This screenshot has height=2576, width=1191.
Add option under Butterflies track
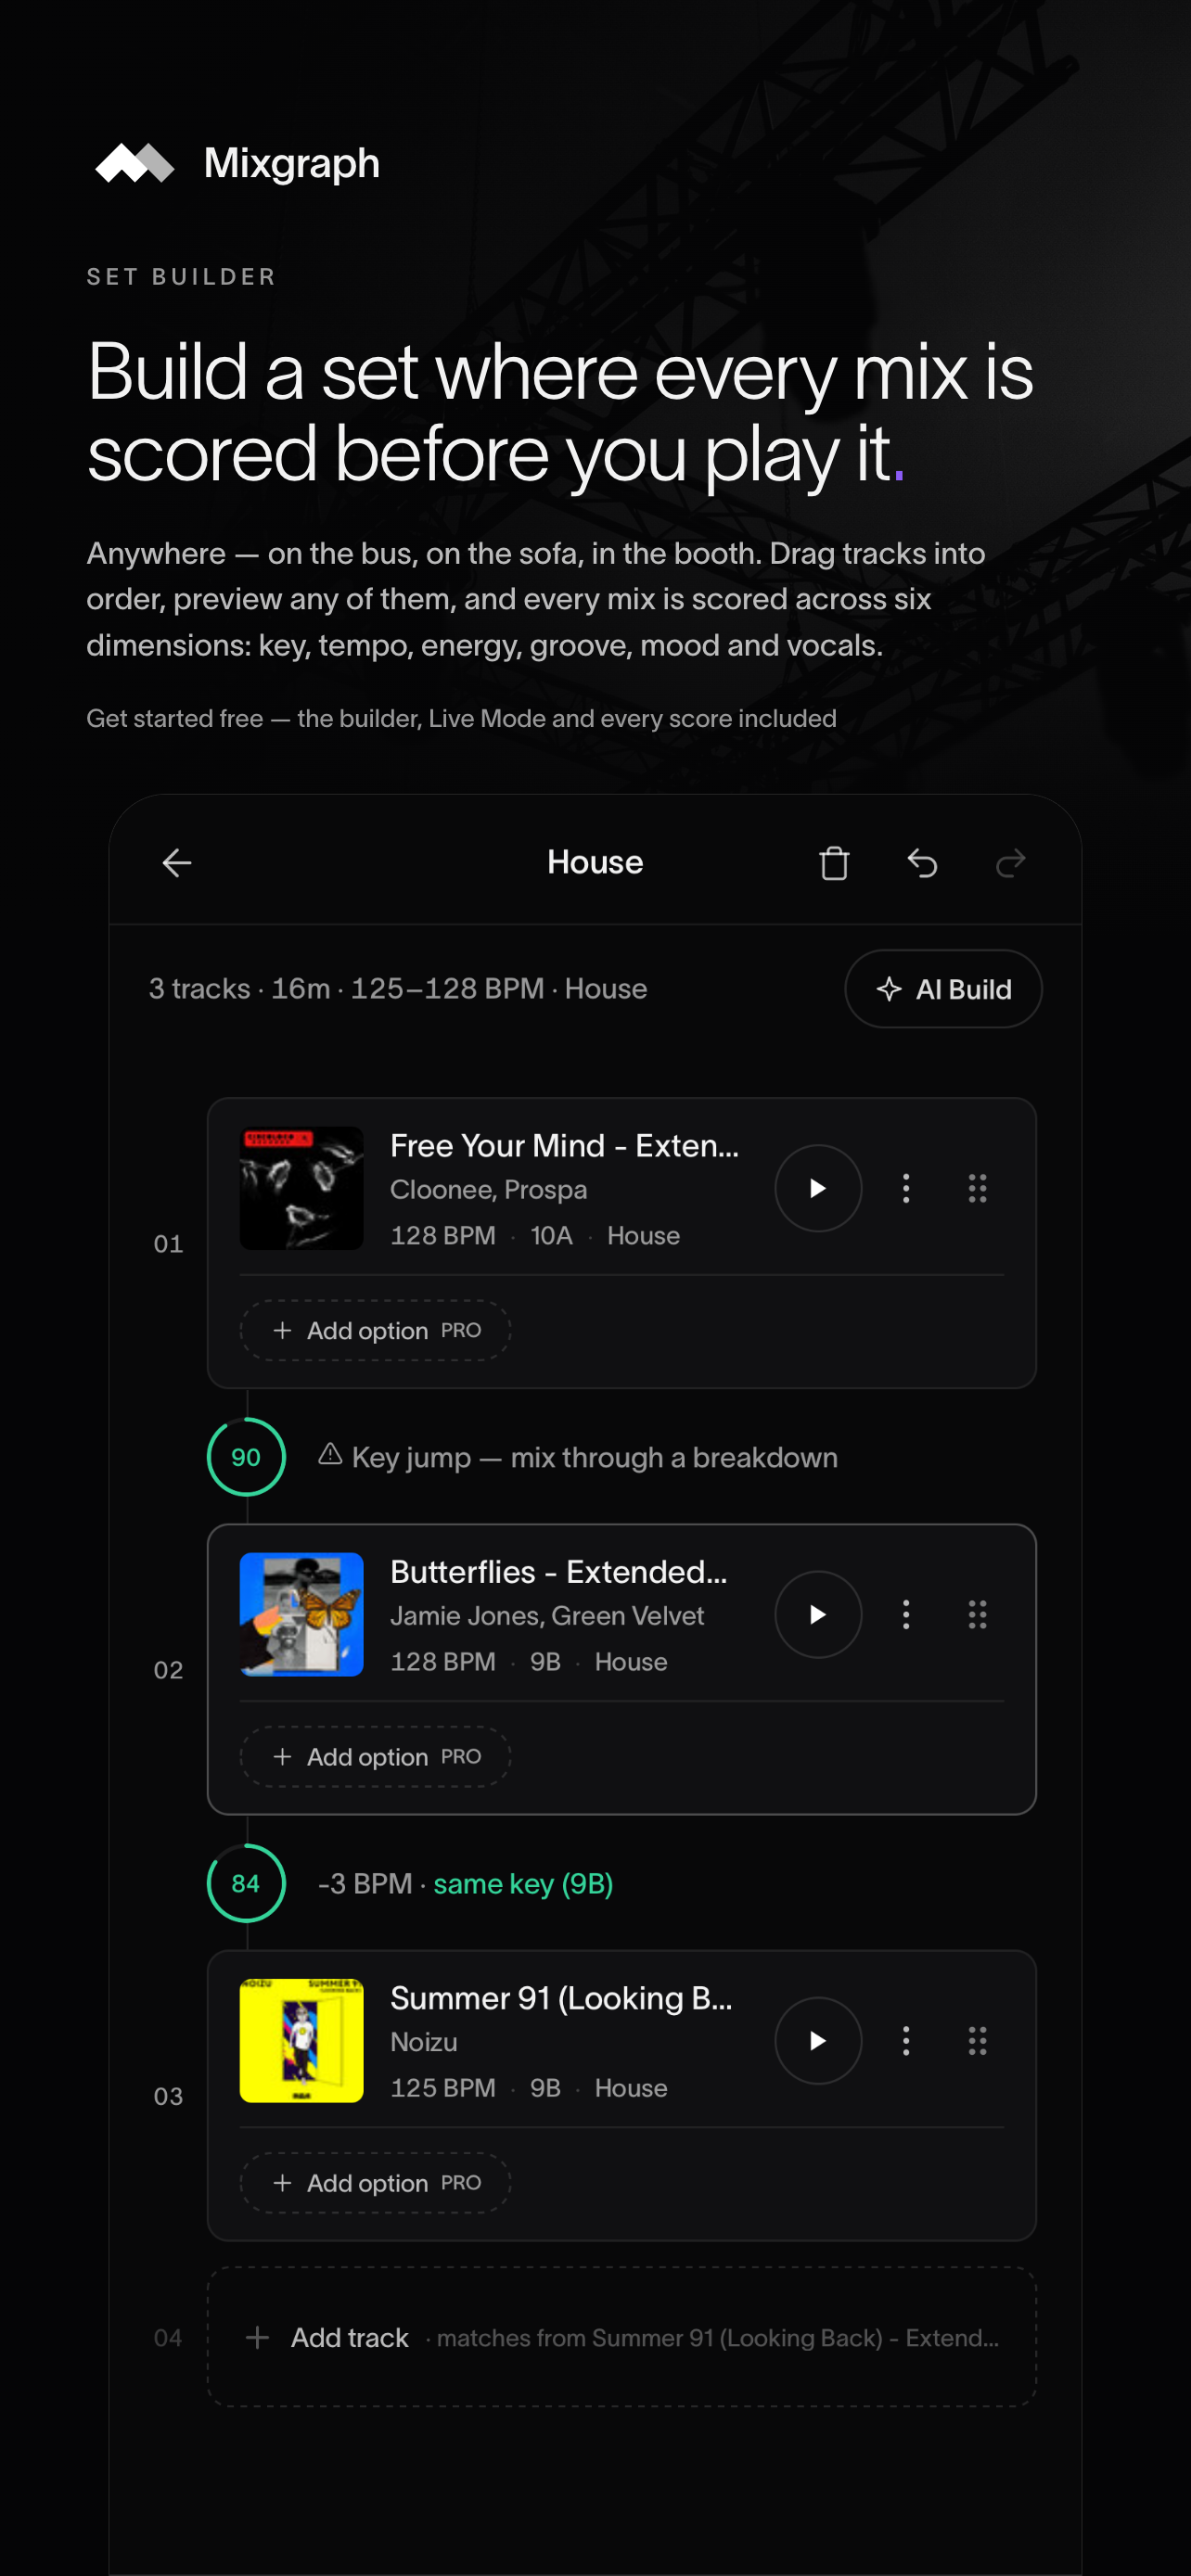tap(375, 1756)
